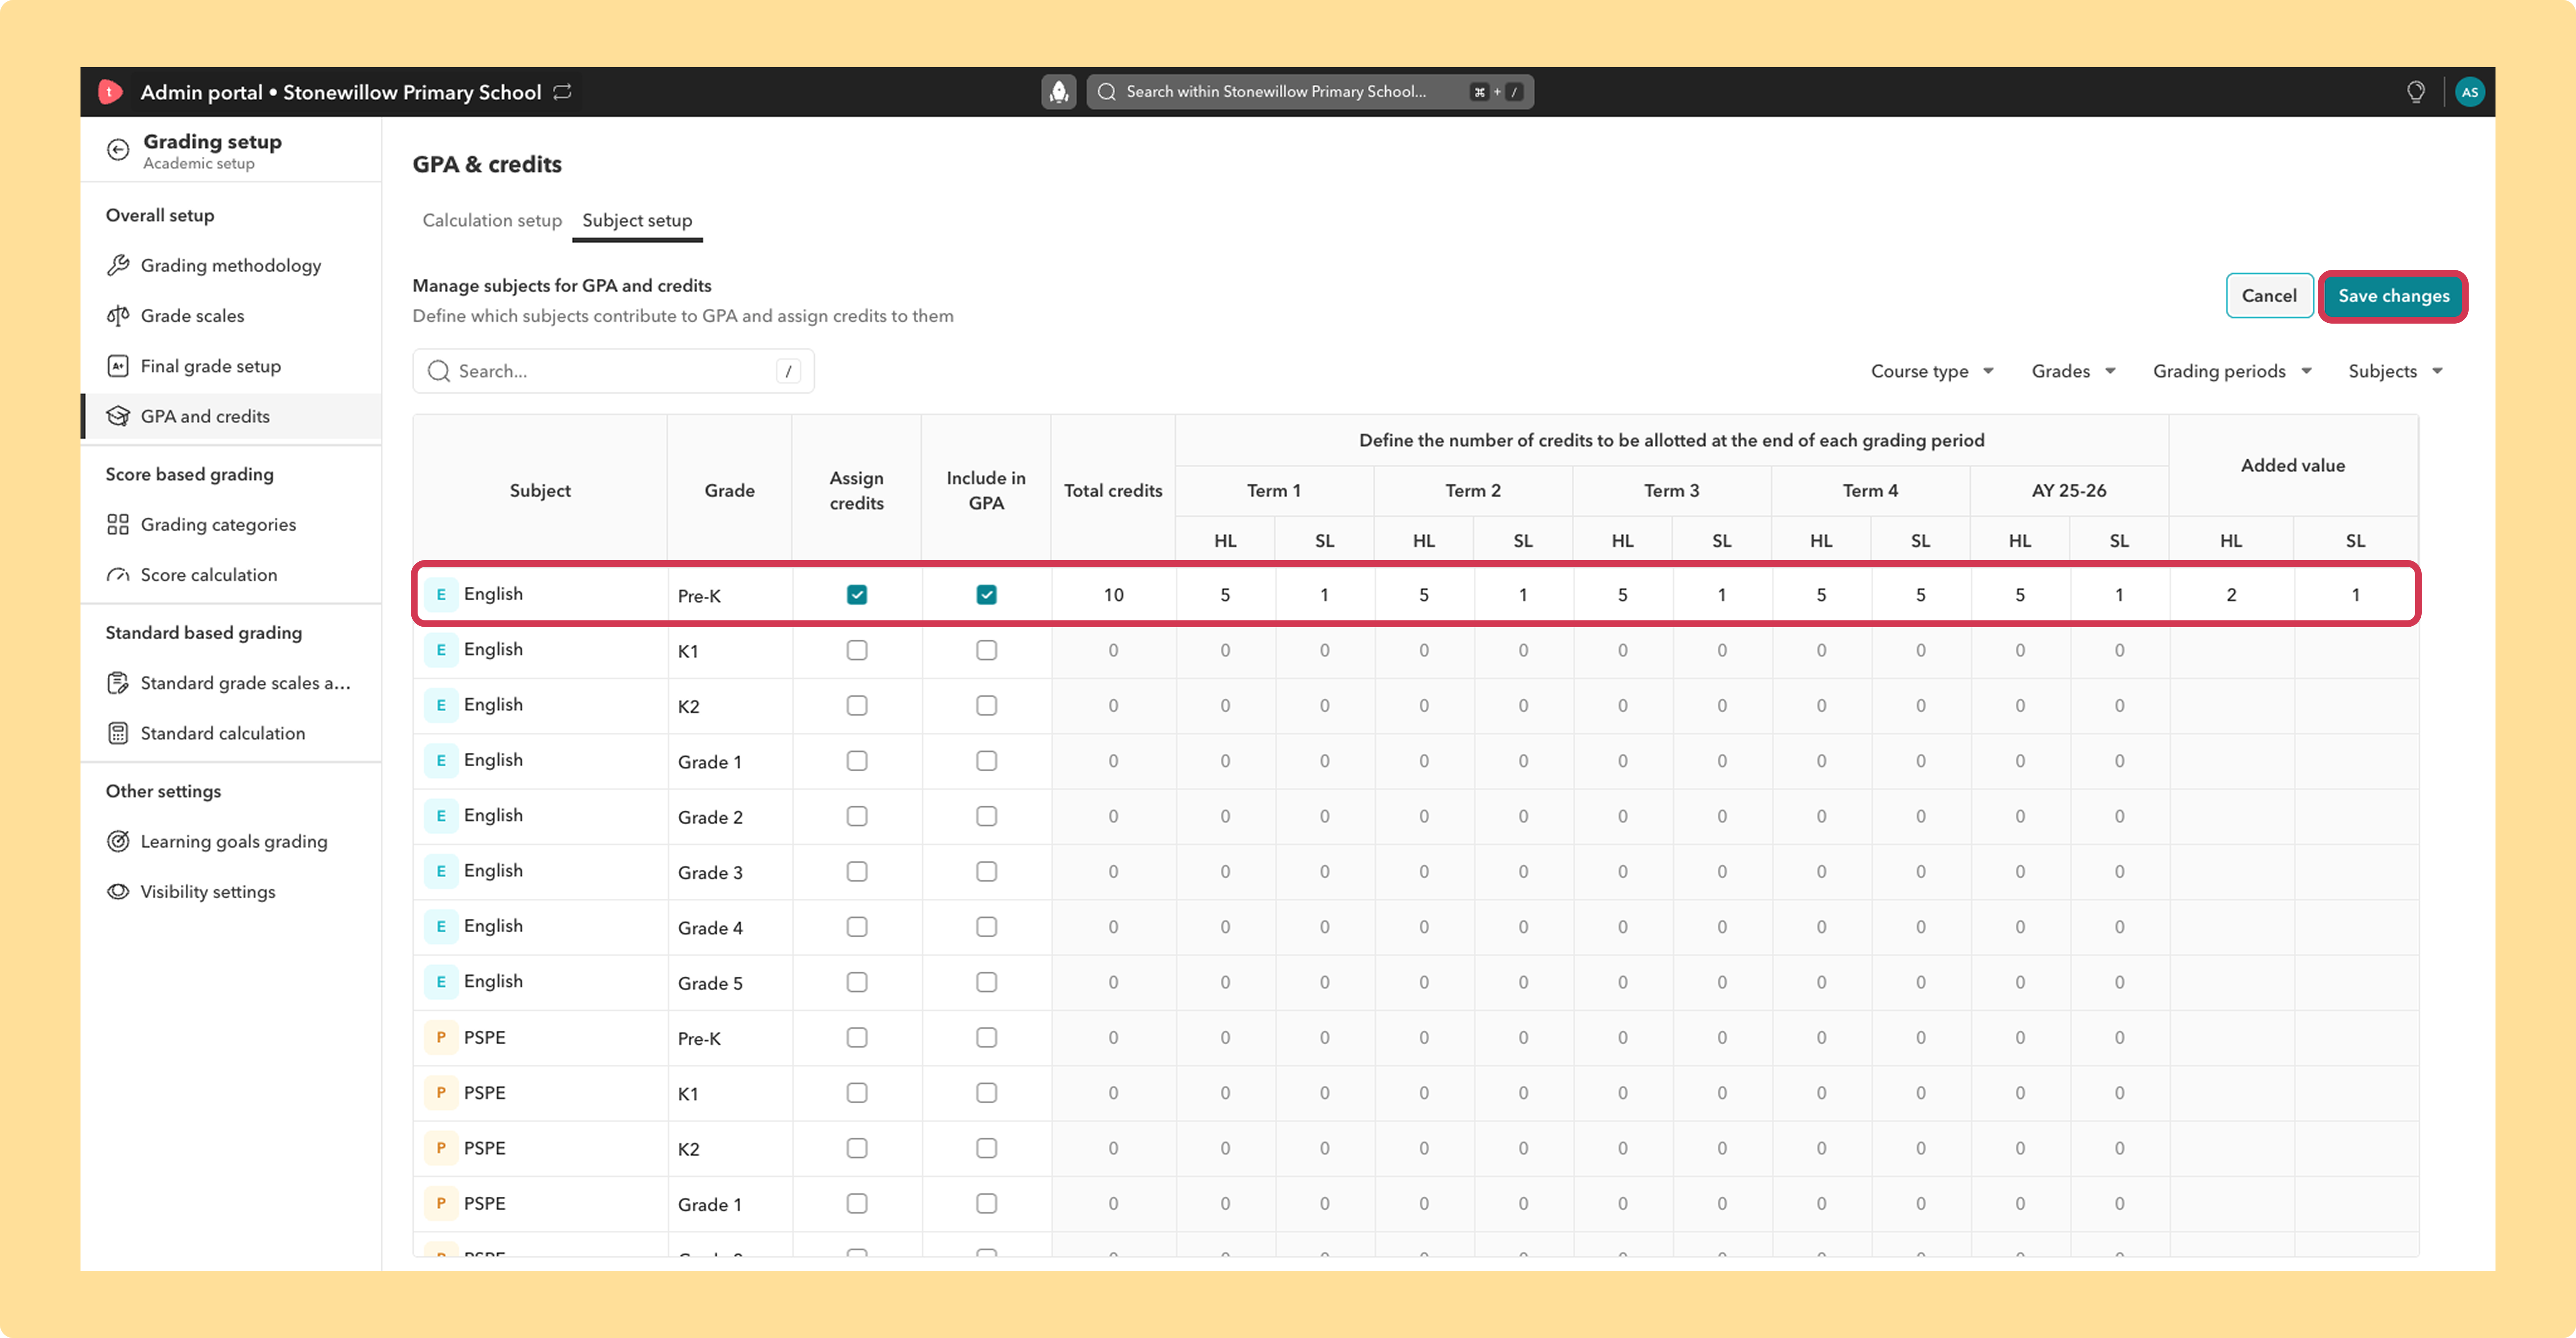Click the E badge for English K1
The width and height of the screenshot is (2576, 1338).
click(441, 650)
